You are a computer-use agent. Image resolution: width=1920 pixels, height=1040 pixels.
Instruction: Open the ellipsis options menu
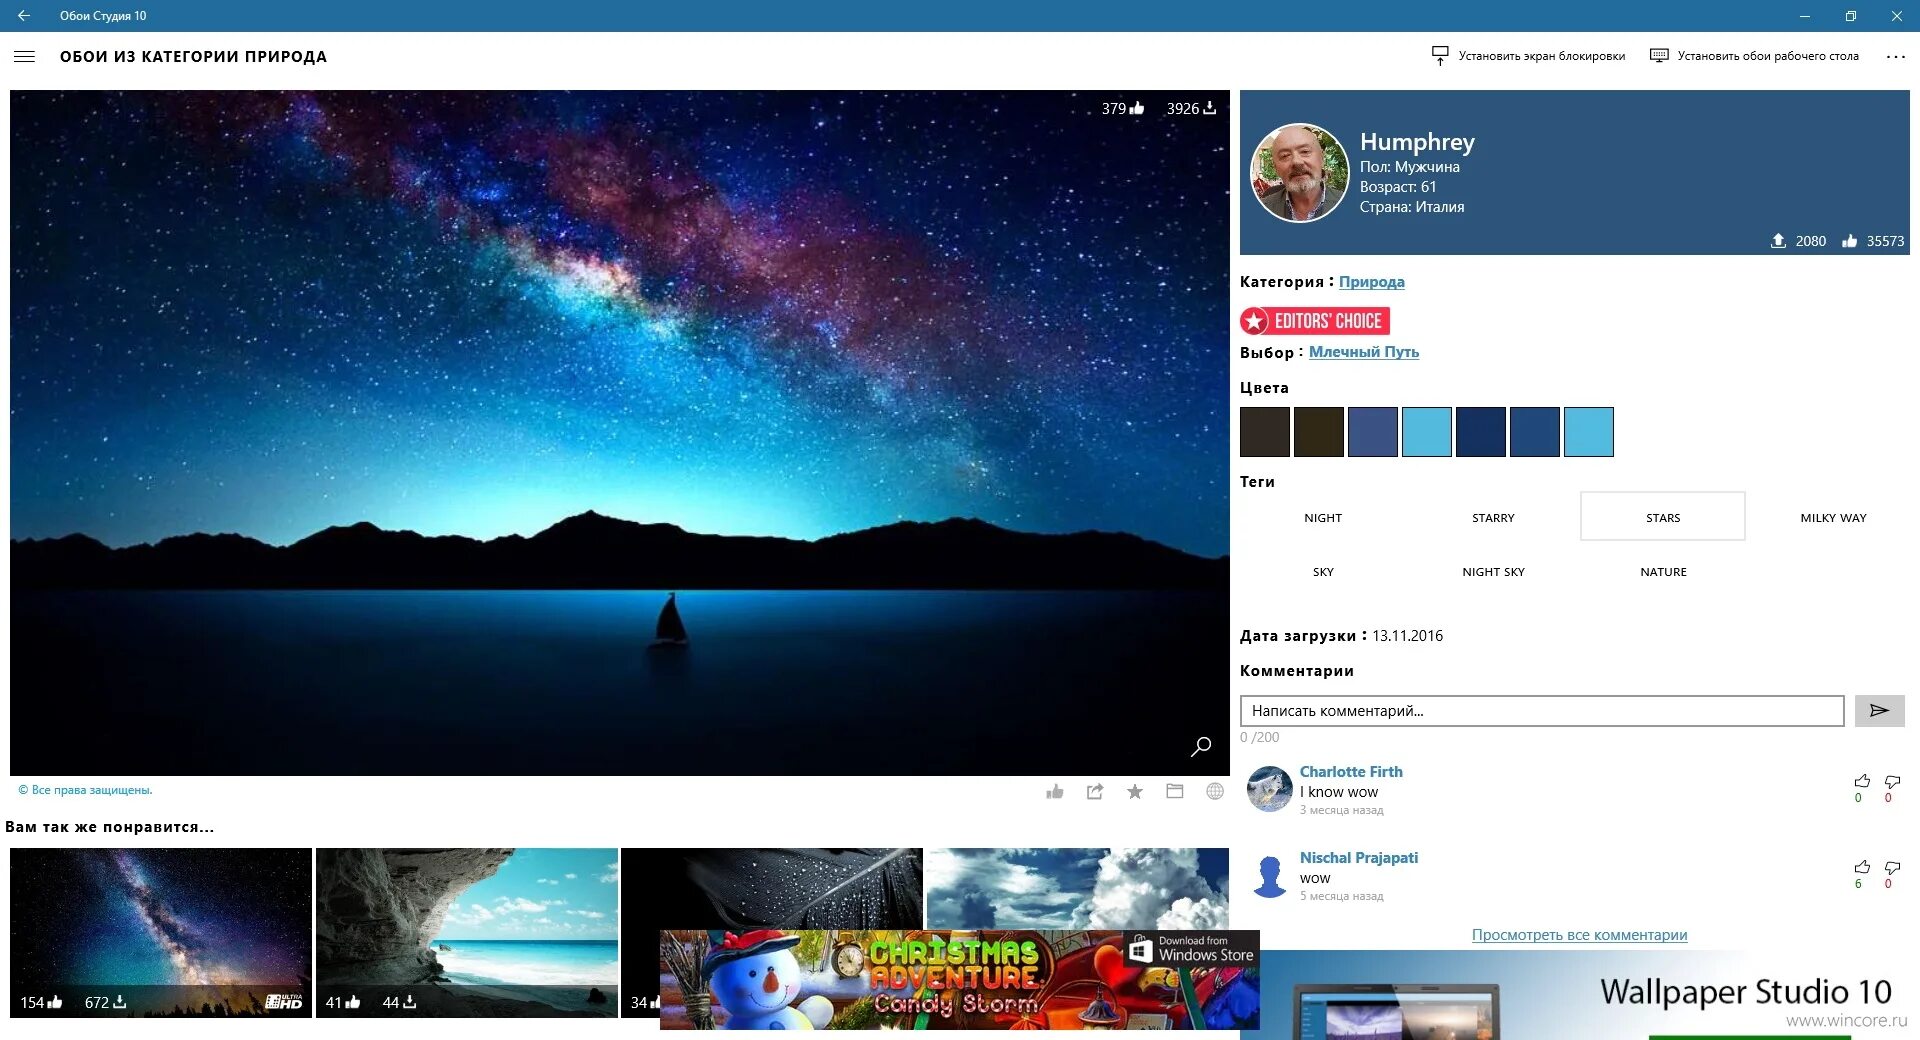[1895, 56]
